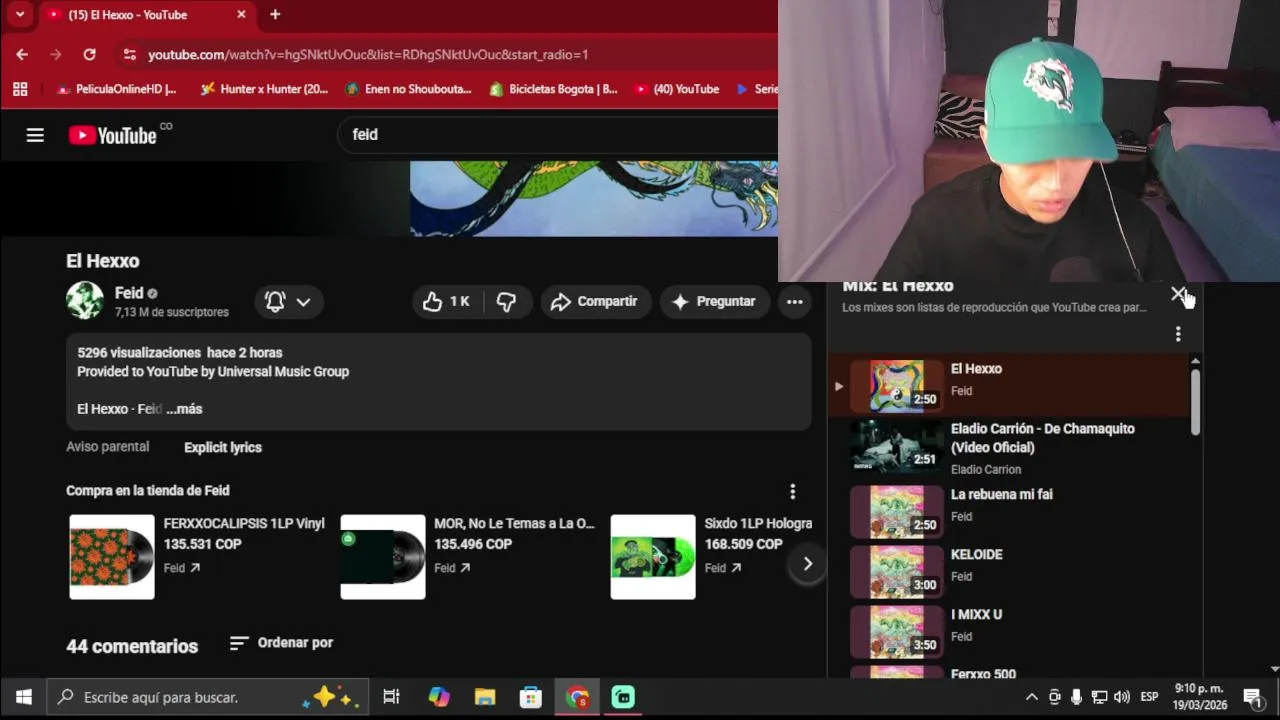1280x720 pixels.
Task: Open the more actions menu beside Preguntar
Action: coord(794,301)
